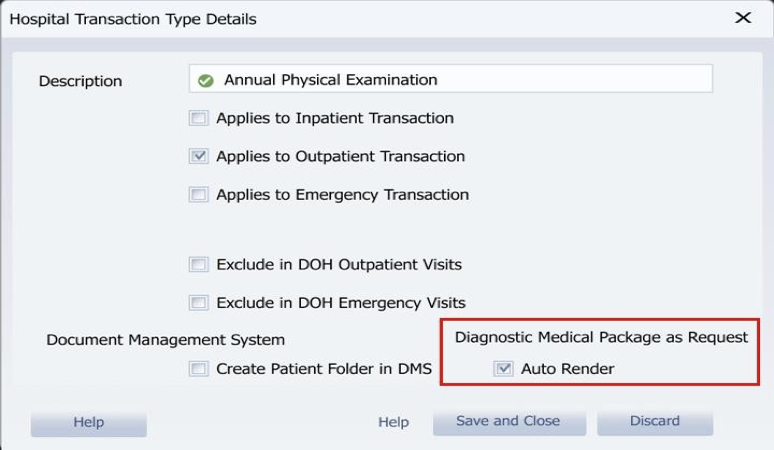Screen dimensions: 774x450
Task: Click the Document Management System heading
Action: 165,340
